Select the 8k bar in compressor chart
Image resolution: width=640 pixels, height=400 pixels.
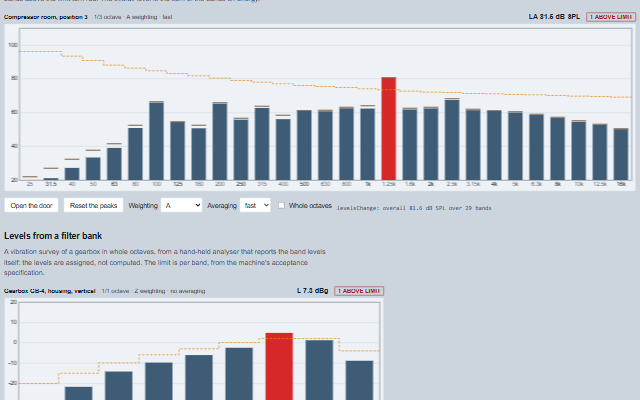tap(558, 149)
